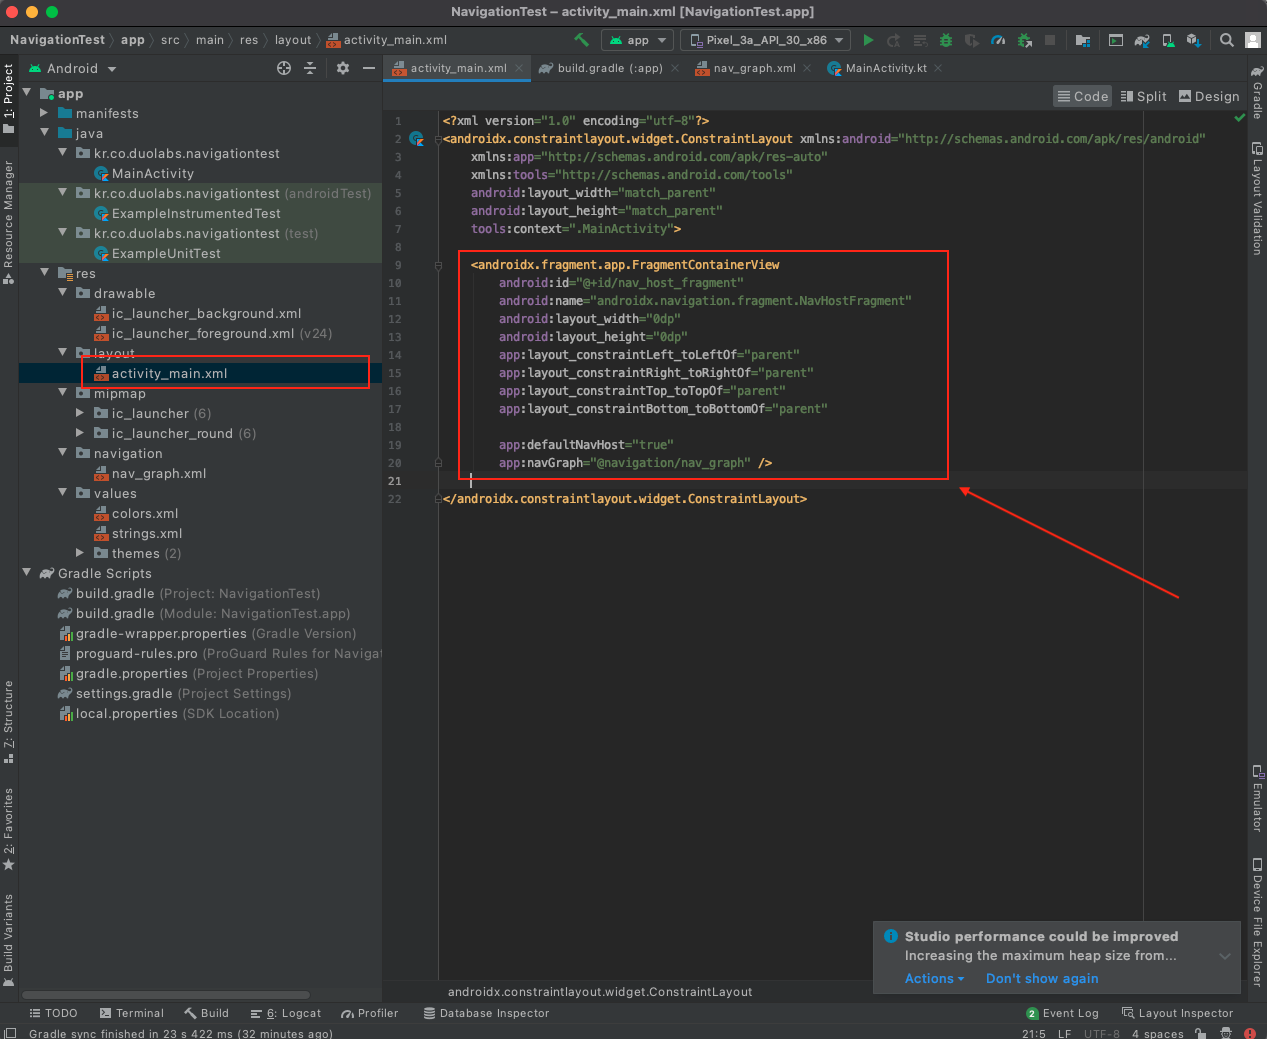Open the Profile app gauge icon
Image resolution: width=1267 pixels, height=1039 pixels.
click(998, 40)
